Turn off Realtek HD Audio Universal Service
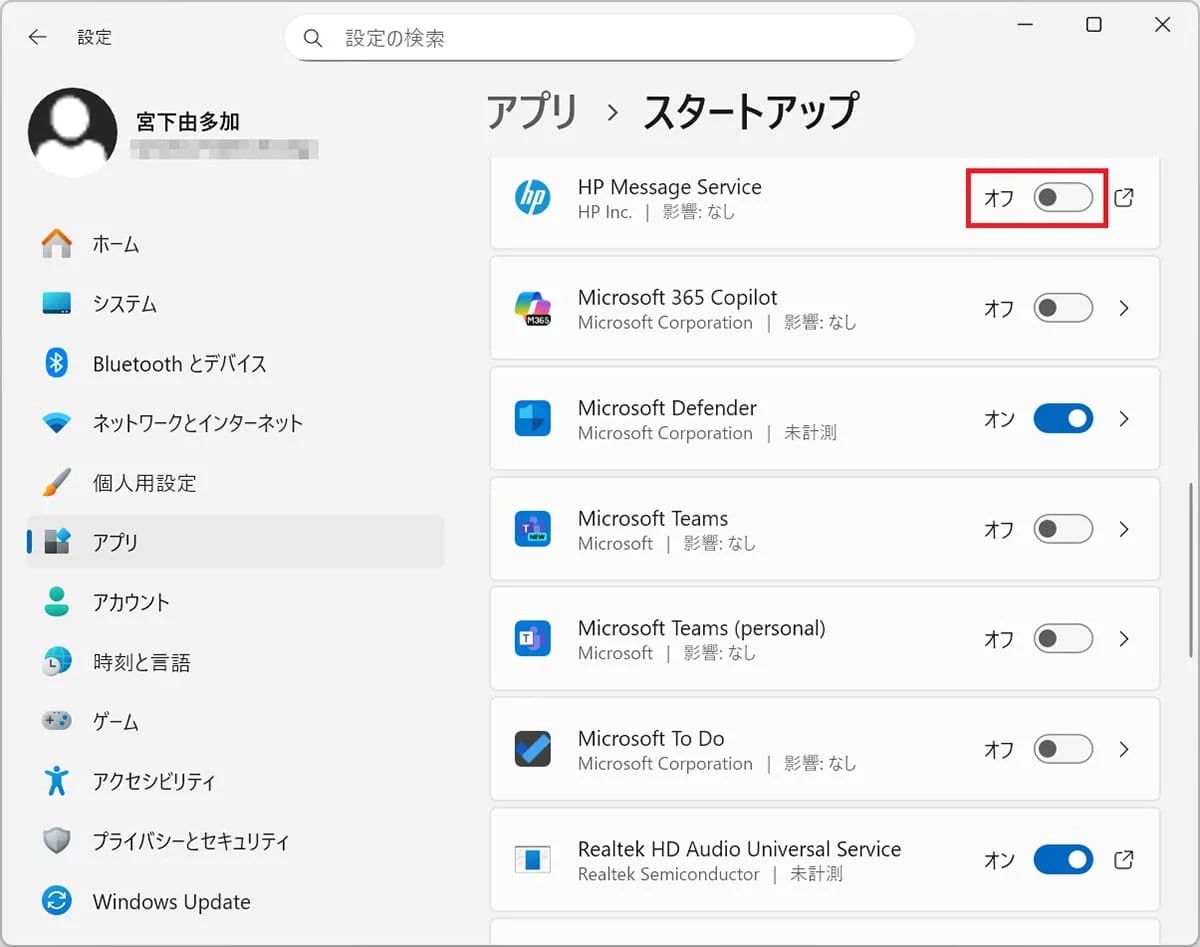Viewport: 1200px width, 947px height. [x=1063, y=860]
